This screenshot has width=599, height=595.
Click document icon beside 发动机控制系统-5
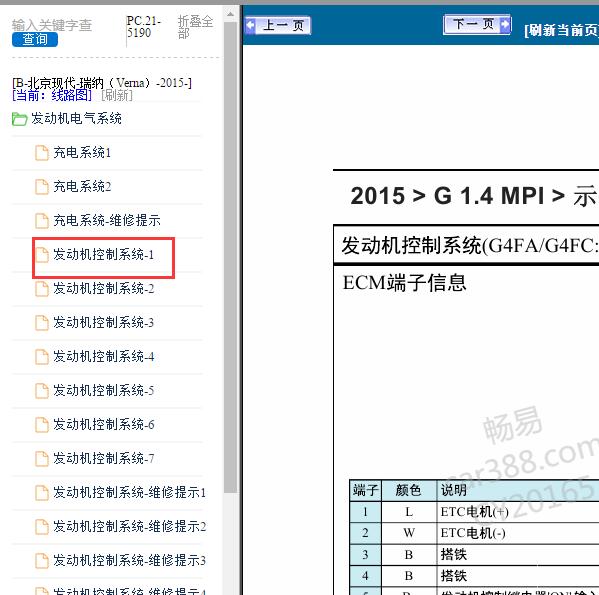click(42, 391)
